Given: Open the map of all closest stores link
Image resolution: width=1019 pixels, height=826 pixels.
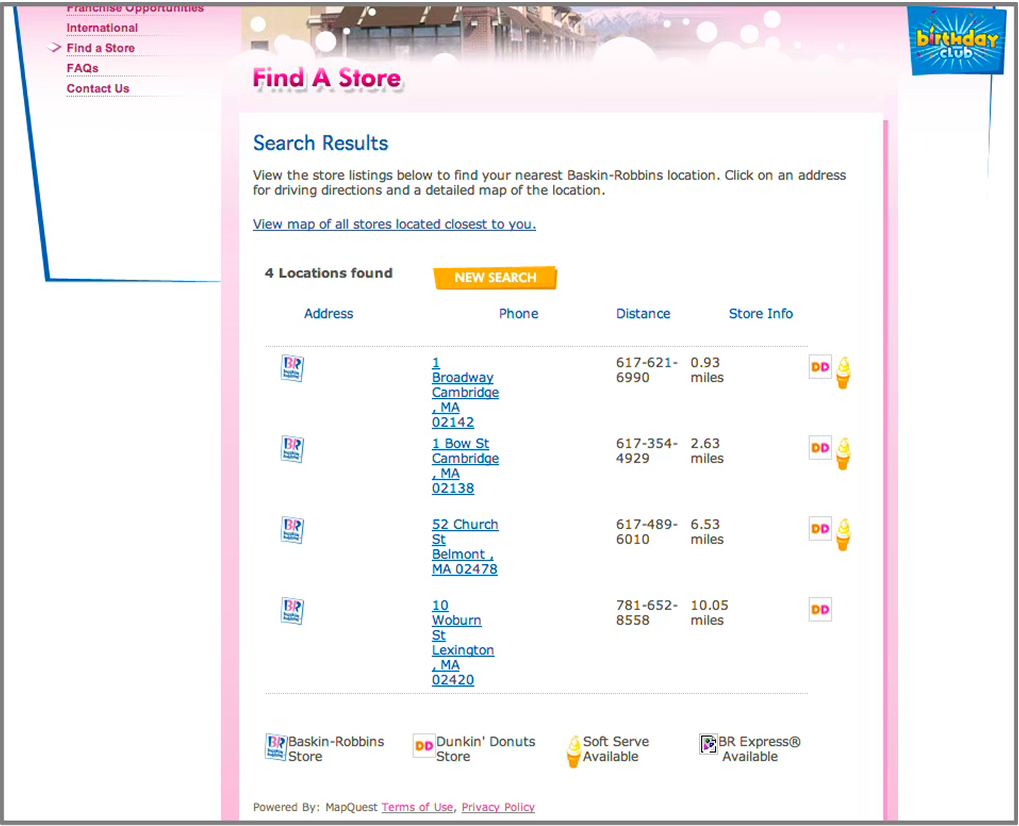Looking at the screenshot, I should click(394, 224).
